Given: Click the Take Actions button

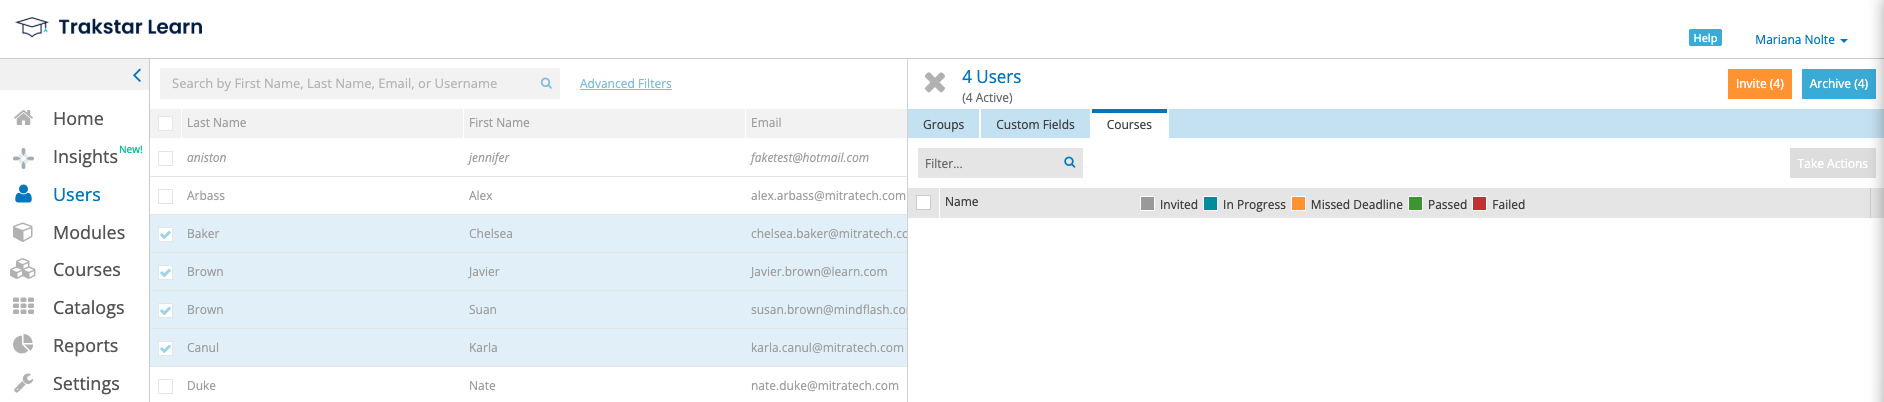Looking at the screenshot, I should pos(1832,163).
